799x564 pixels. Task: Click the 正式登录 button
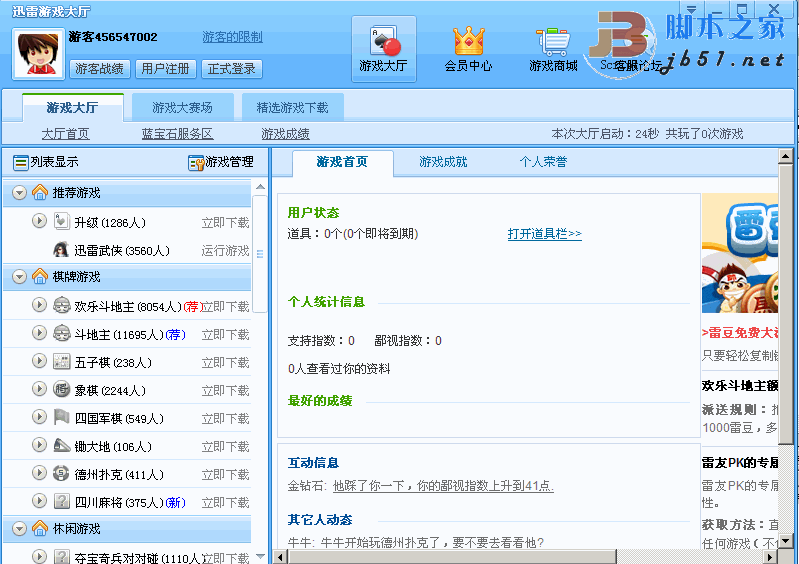[x=232, y=69]
